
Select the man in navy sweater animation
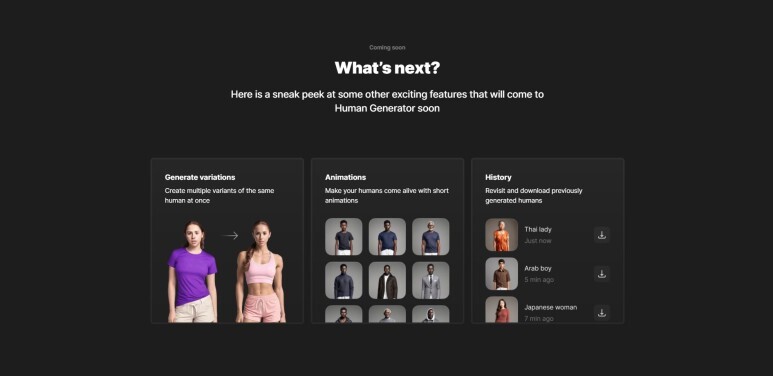(344, 280)
